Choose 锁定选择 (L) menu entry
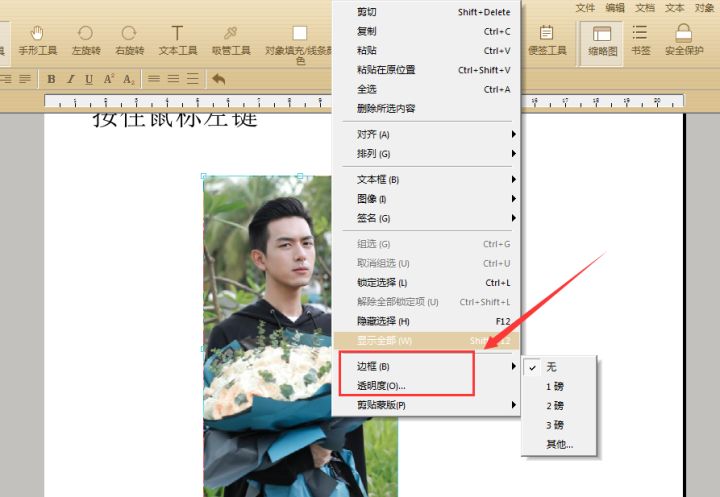 [427, 282]
